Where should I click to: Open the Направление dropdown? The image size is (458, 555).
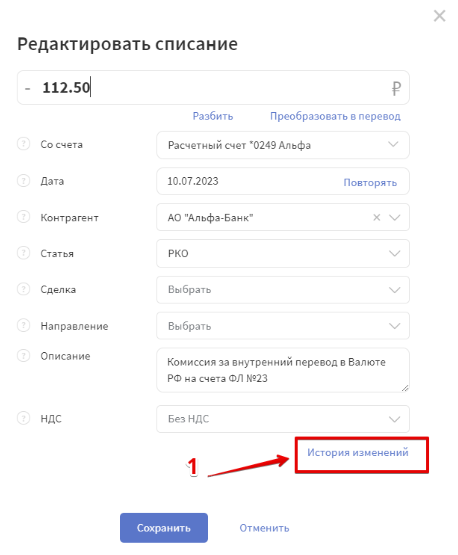[283, 326]
